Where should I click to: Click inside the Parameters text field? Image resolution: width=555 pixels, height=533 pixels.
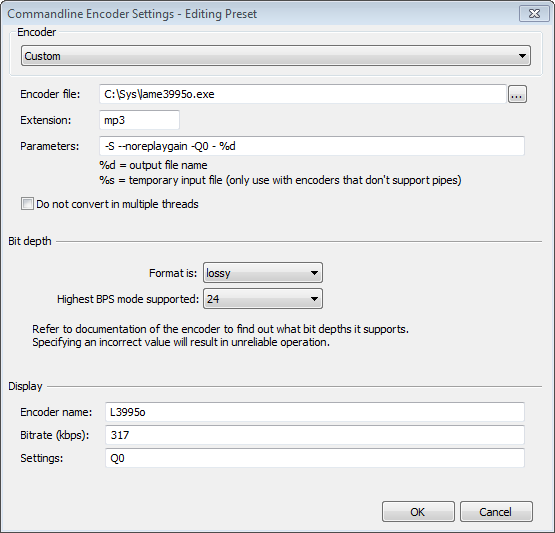click(312, 146)
